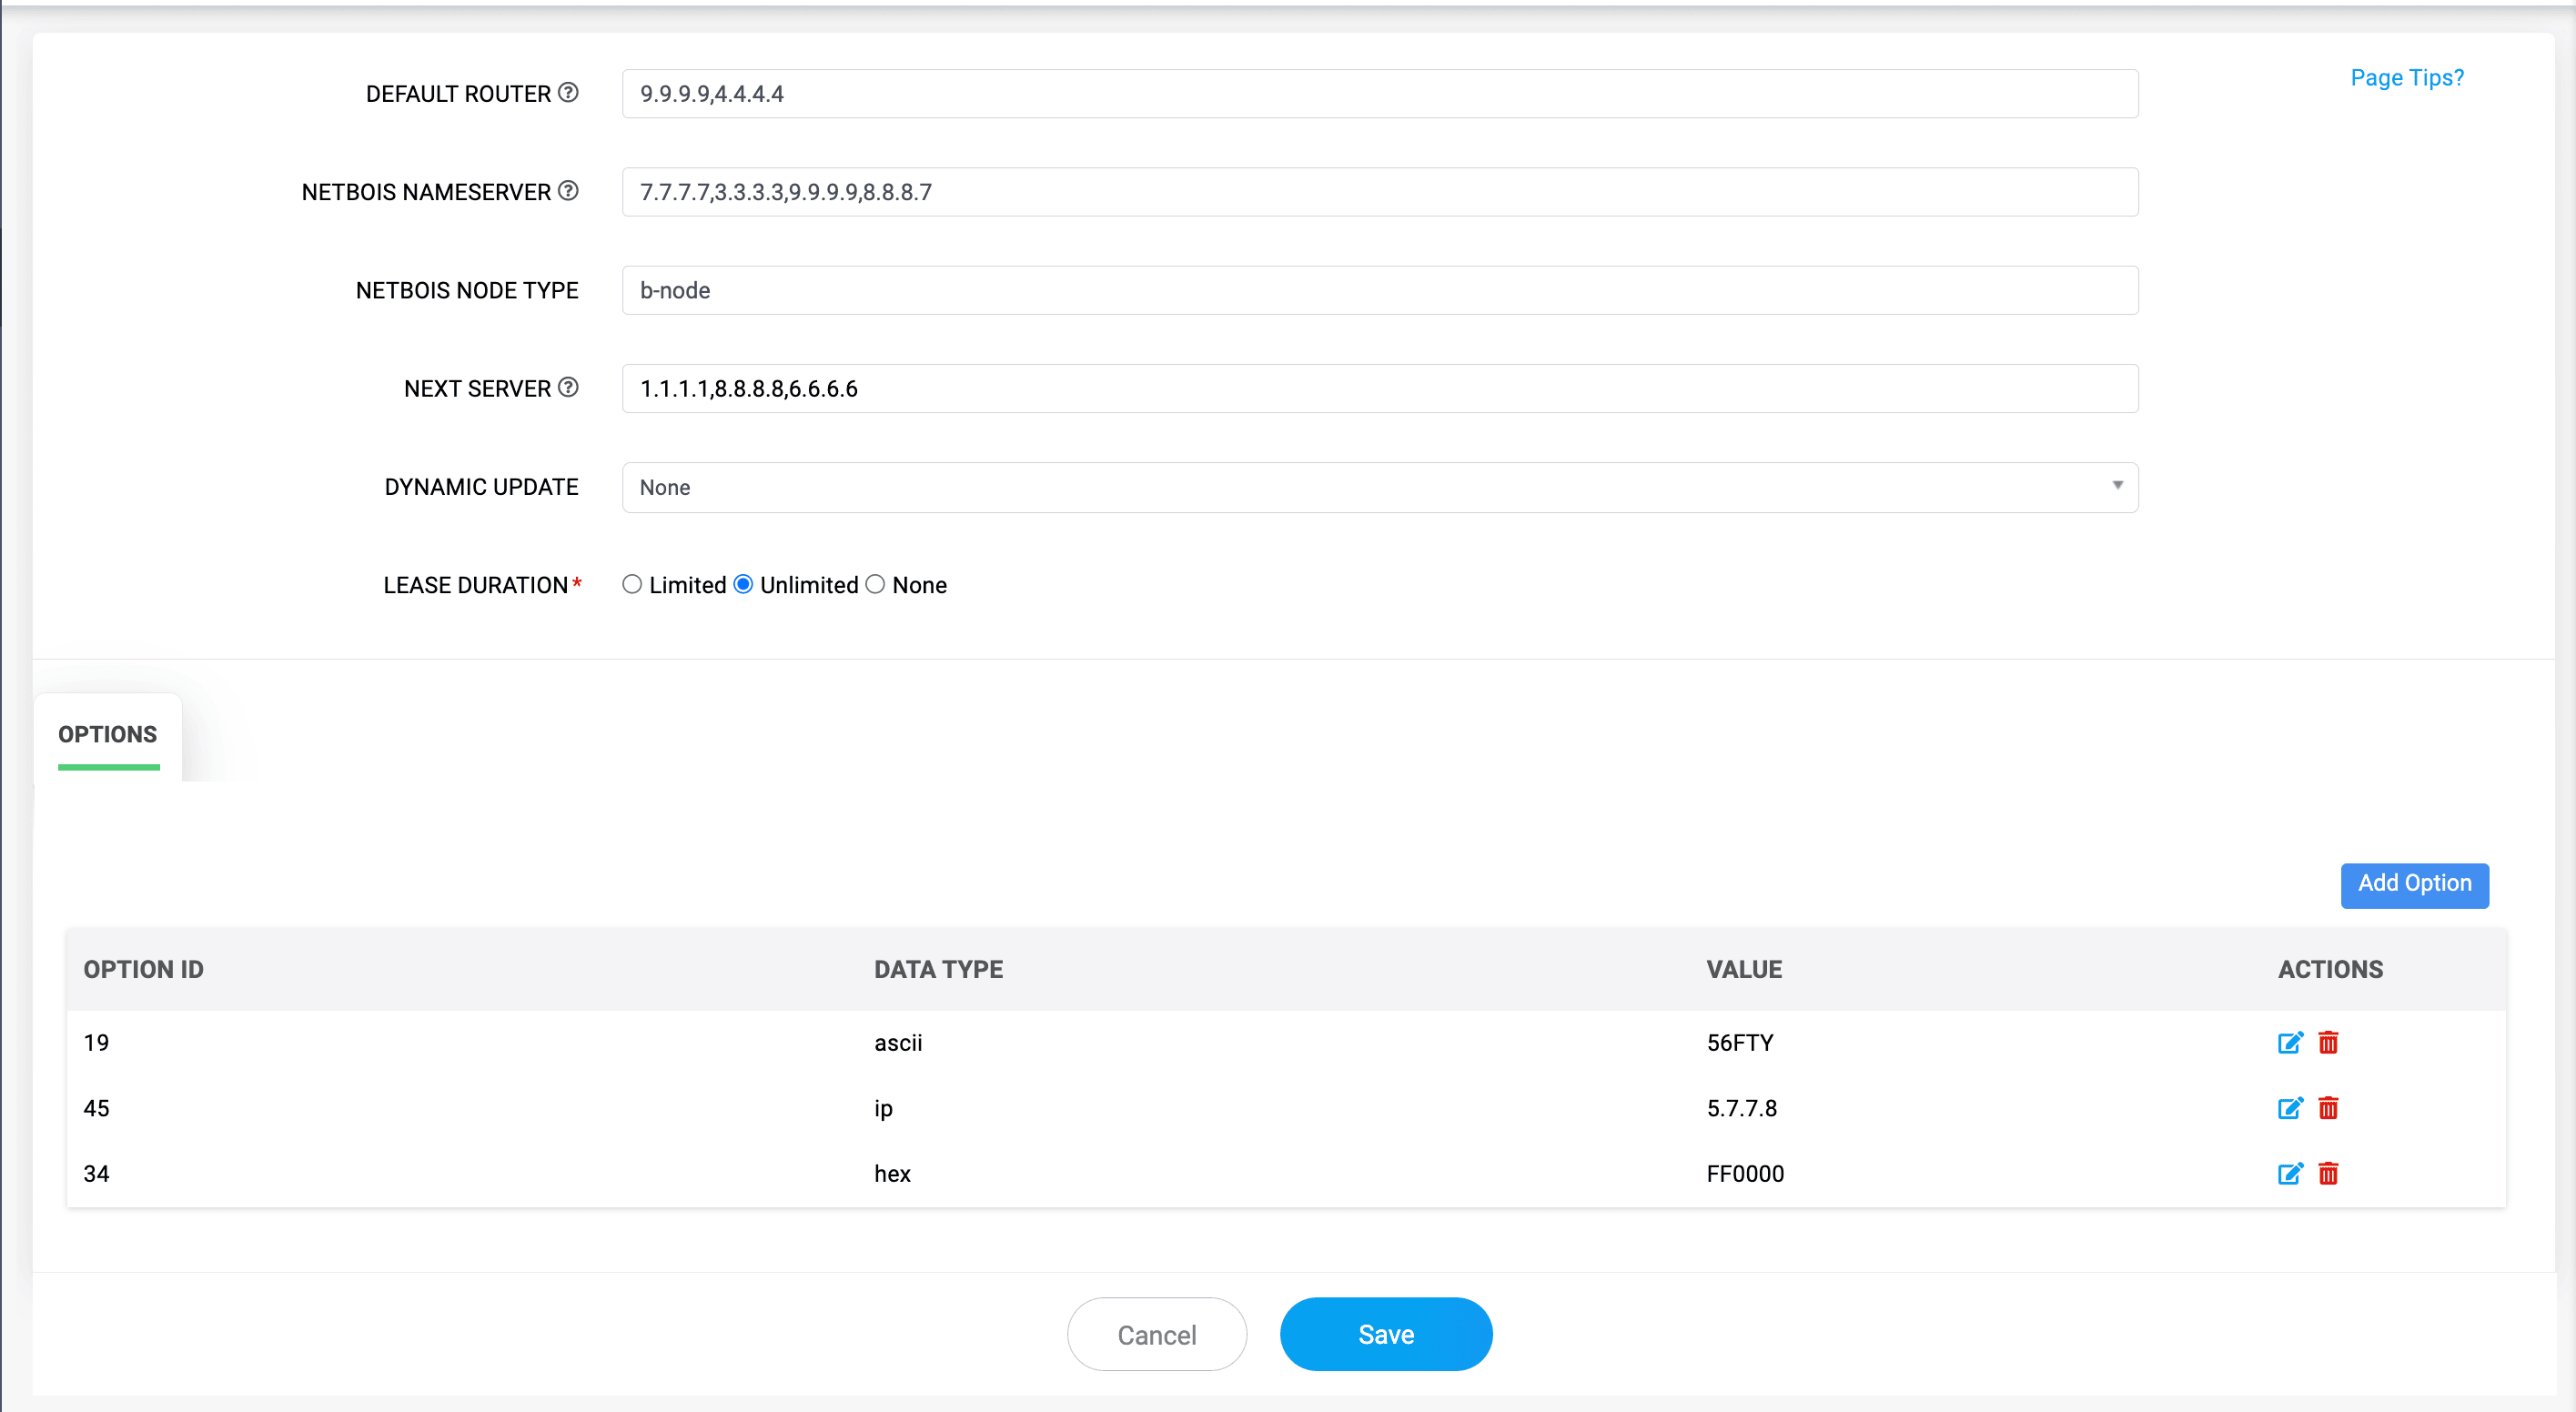Select Limited lease duration
This screenshot has width=2576, height=1412.
[632, 584]
